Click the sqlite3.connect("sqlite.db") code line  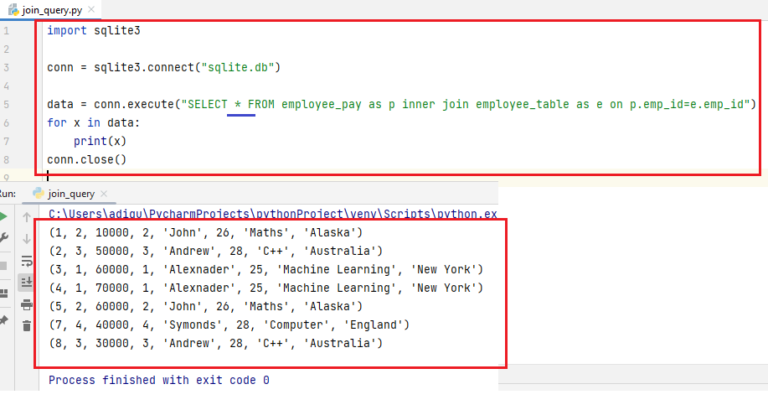pos(164,67)
